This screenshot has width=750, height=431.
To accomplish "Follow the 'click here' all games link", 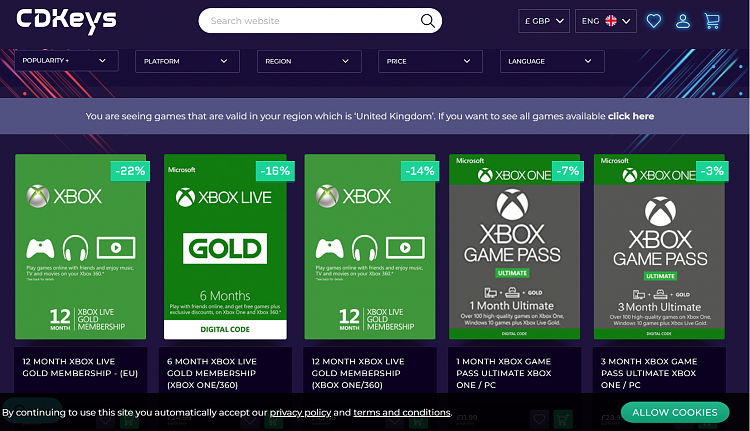I will (631, 116).
